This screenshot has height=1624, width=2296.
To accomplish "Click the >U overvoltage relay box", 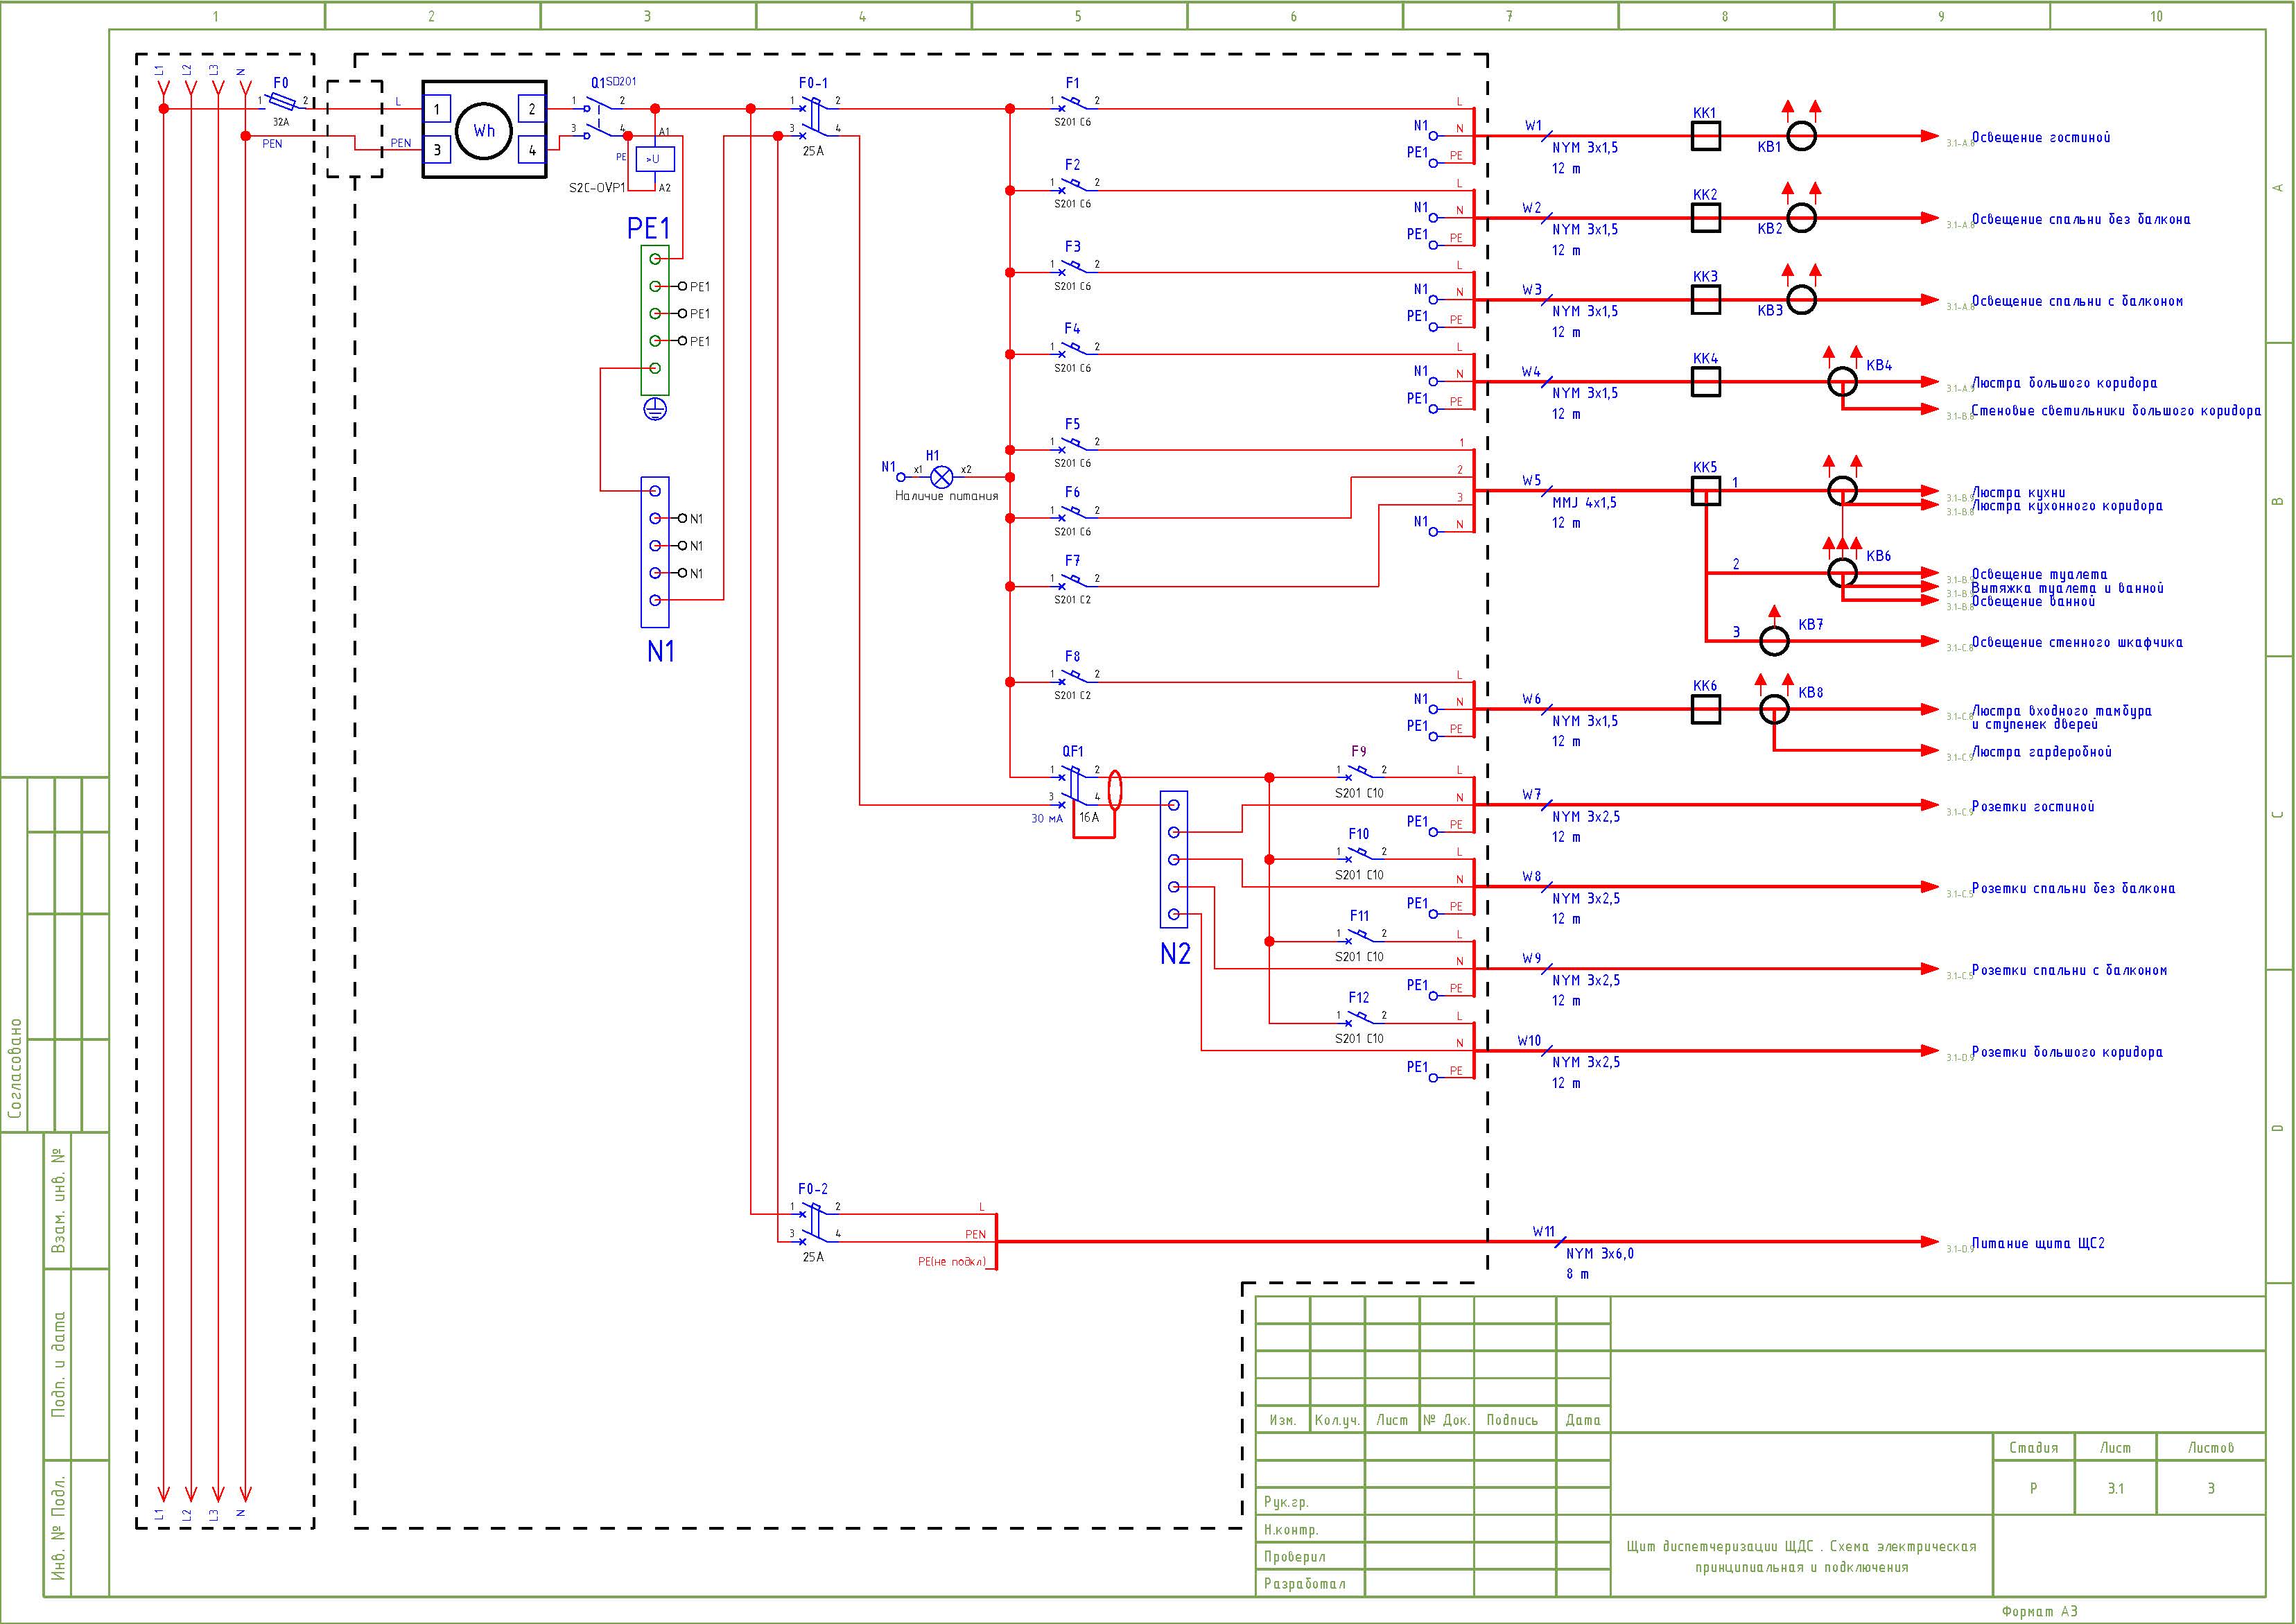I will pyautogui.click(x=654, y=159).
